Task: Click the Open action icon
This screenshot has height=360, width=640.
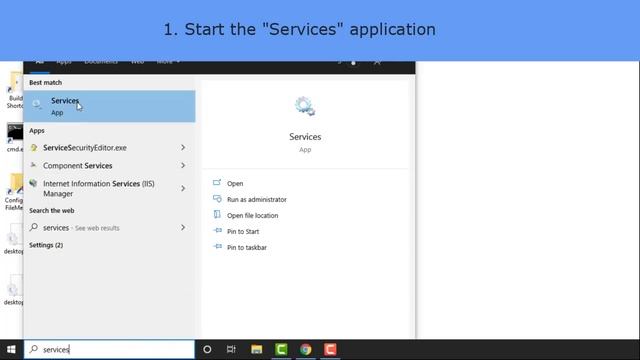Action: 217,183
